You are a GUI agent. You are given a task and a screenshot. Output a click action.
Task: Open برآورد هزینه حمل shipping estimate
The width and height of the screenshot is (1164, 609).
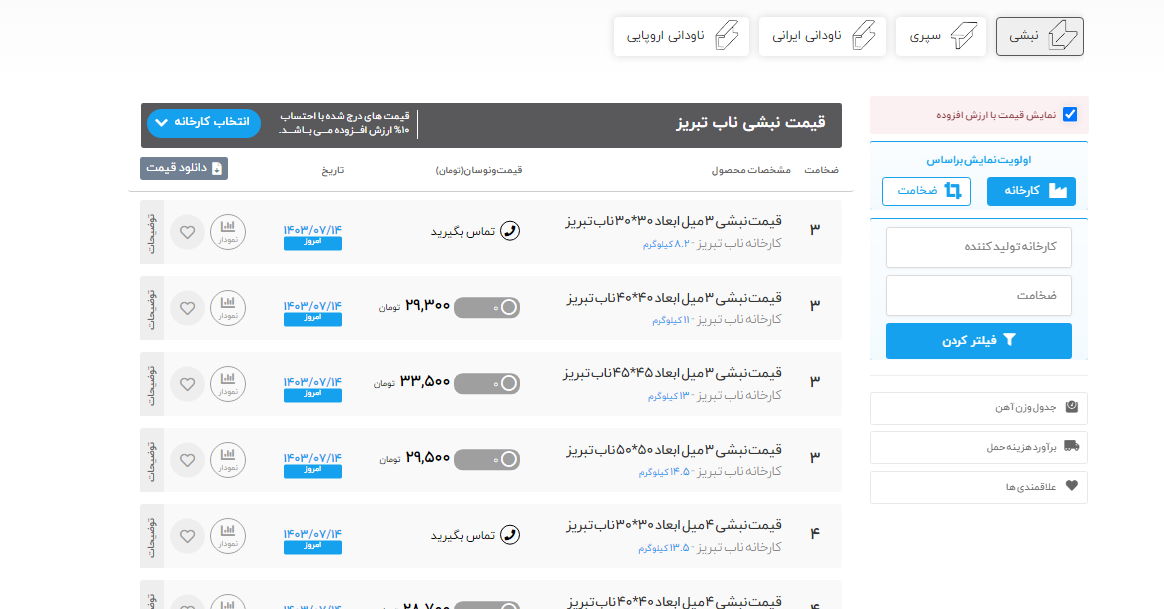[x=978, y=447]
